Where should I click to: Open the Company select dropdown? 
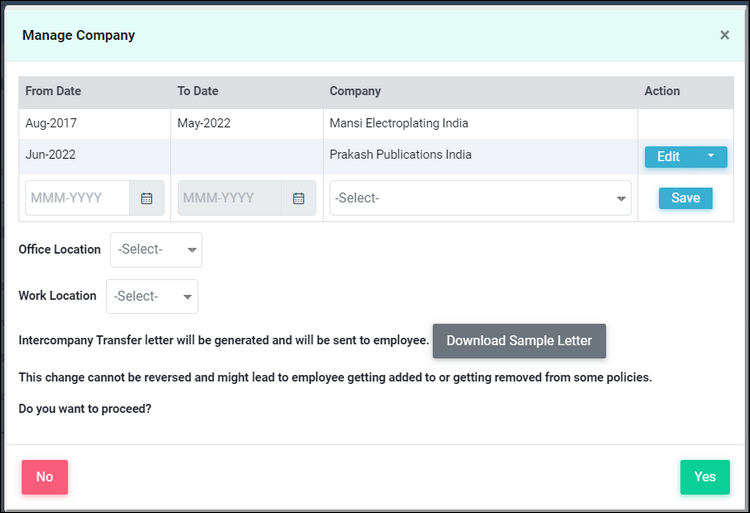pyautogui.click(x=480, y=198)
